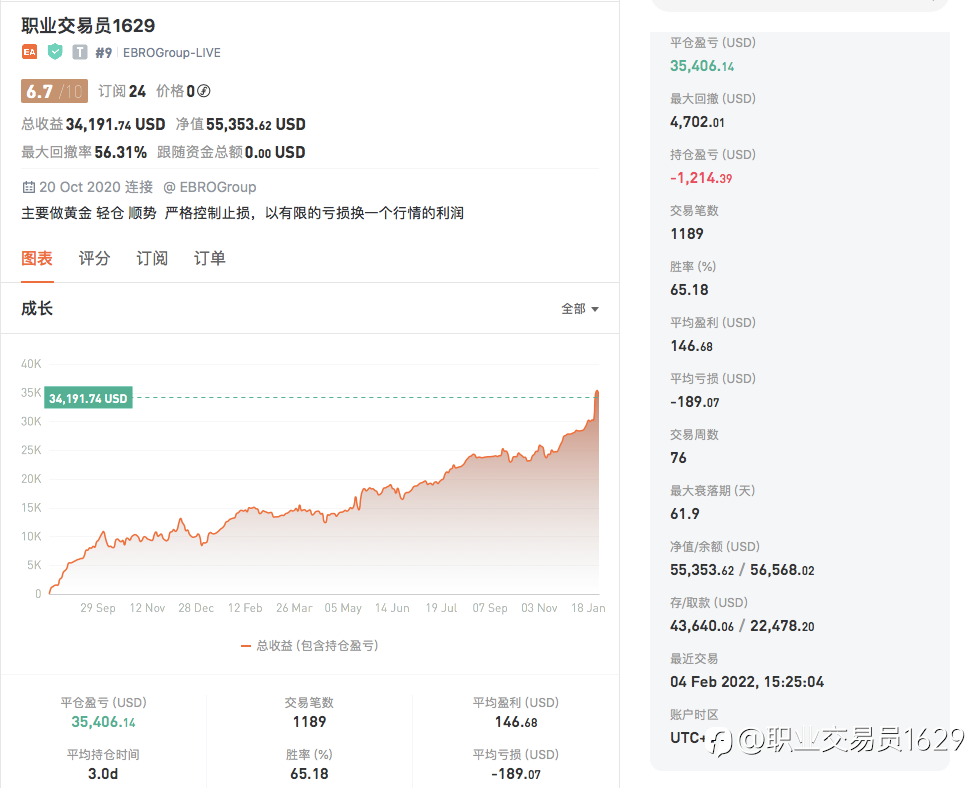Viewport: 975px width, 788px height.
Task: Switch to the 评分 tab
Action: (x=95, y=258)
